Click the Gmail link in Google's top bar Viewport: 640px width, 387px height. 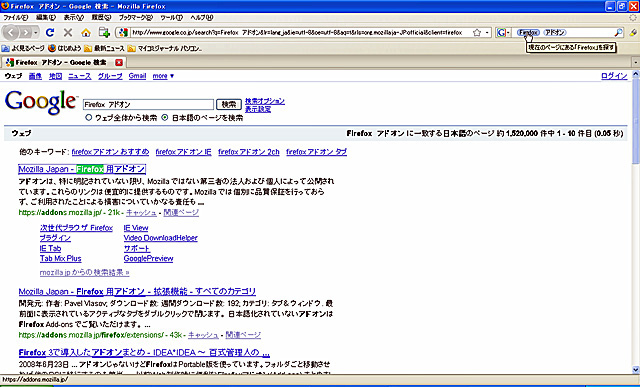pyautogui.click(x=137, y=76)
